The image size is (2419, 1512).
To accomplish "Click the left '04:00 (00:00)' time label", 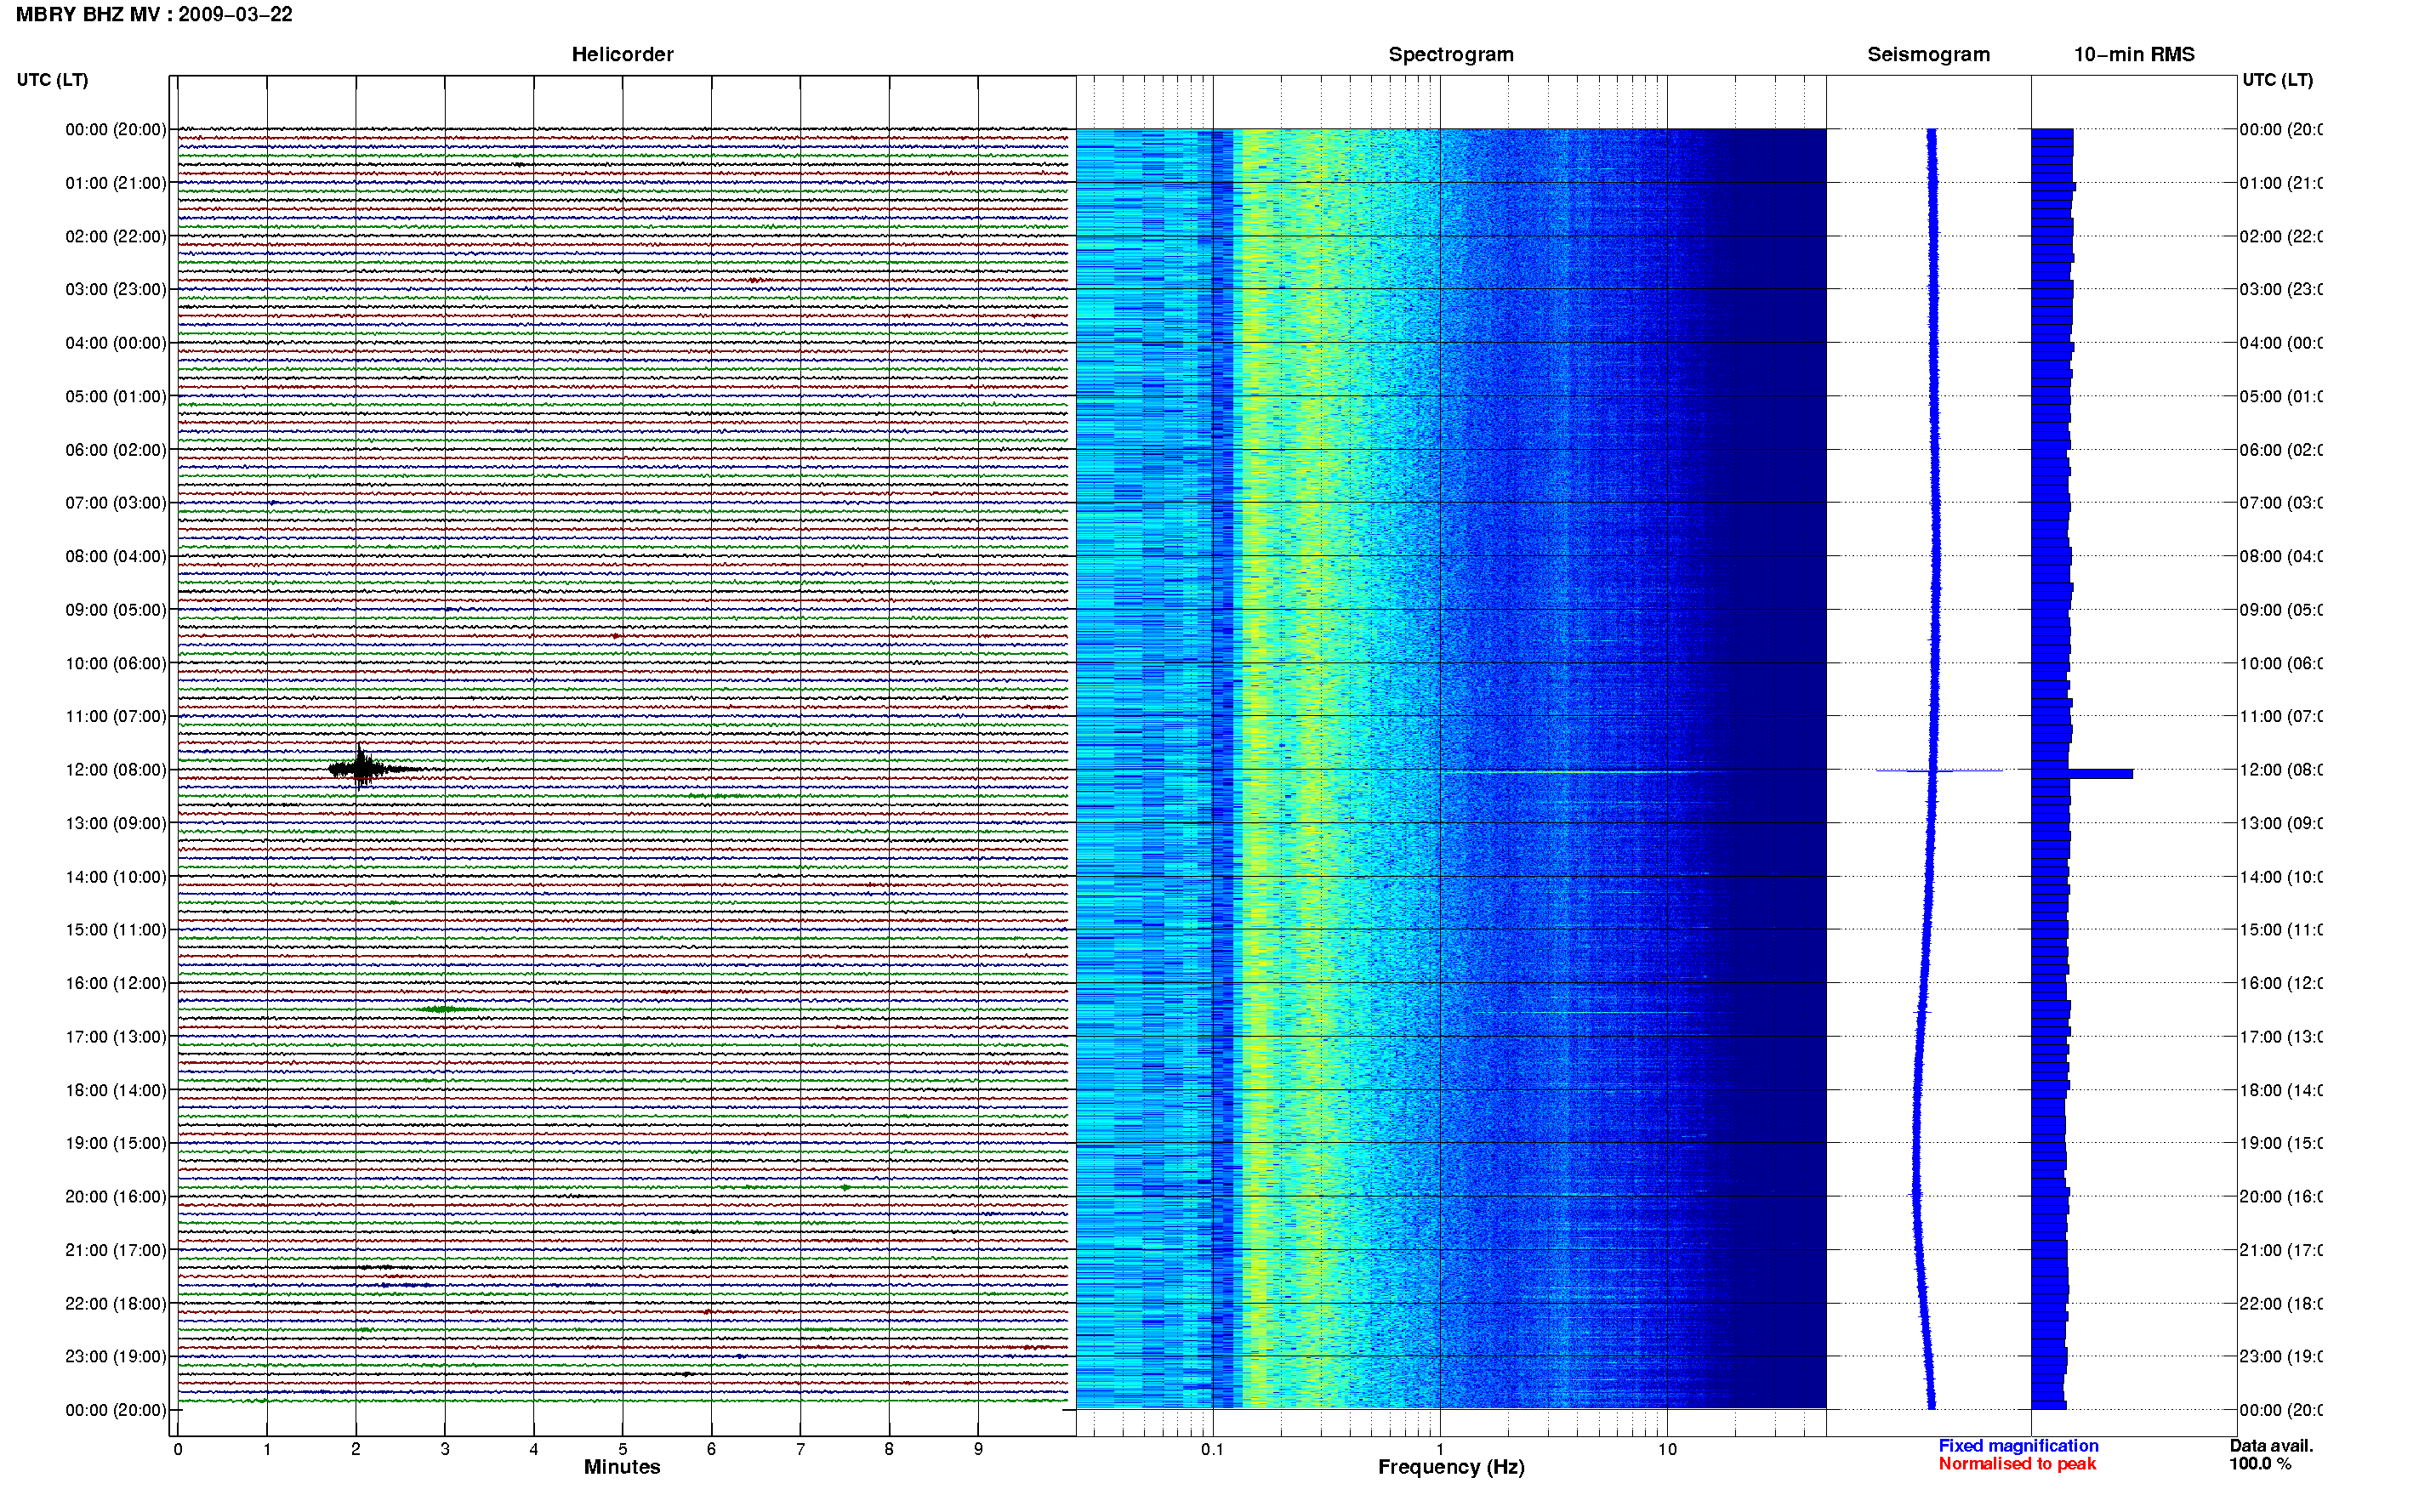I will click(116, 343).
